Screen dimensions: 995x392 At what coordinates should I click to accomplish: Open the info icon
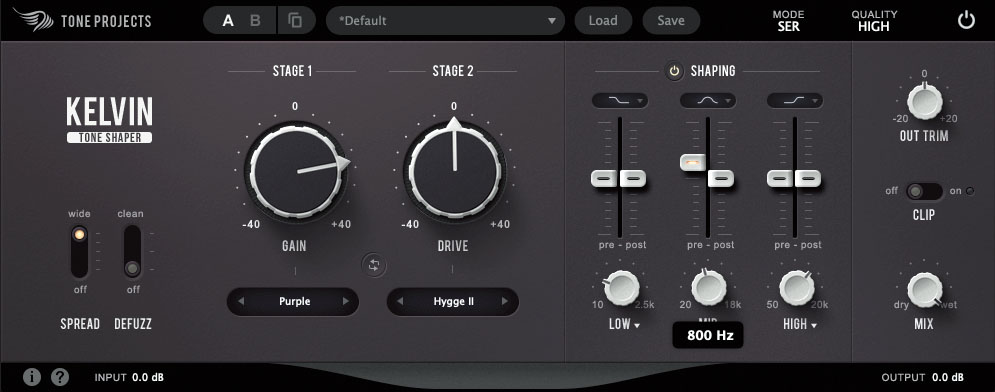(32, 377)
